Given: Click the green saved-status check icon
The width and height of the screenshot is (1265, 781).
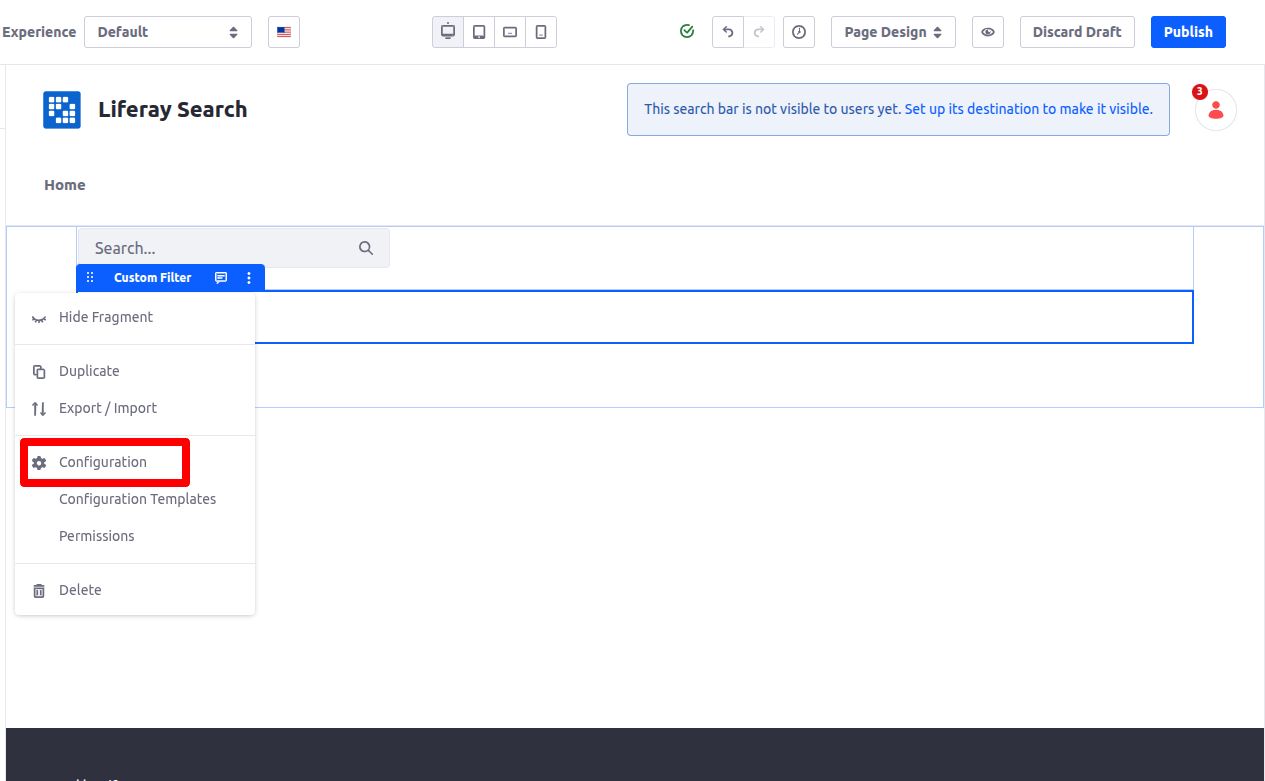Looking at the screenshot, I should click(x=687, y=32).
